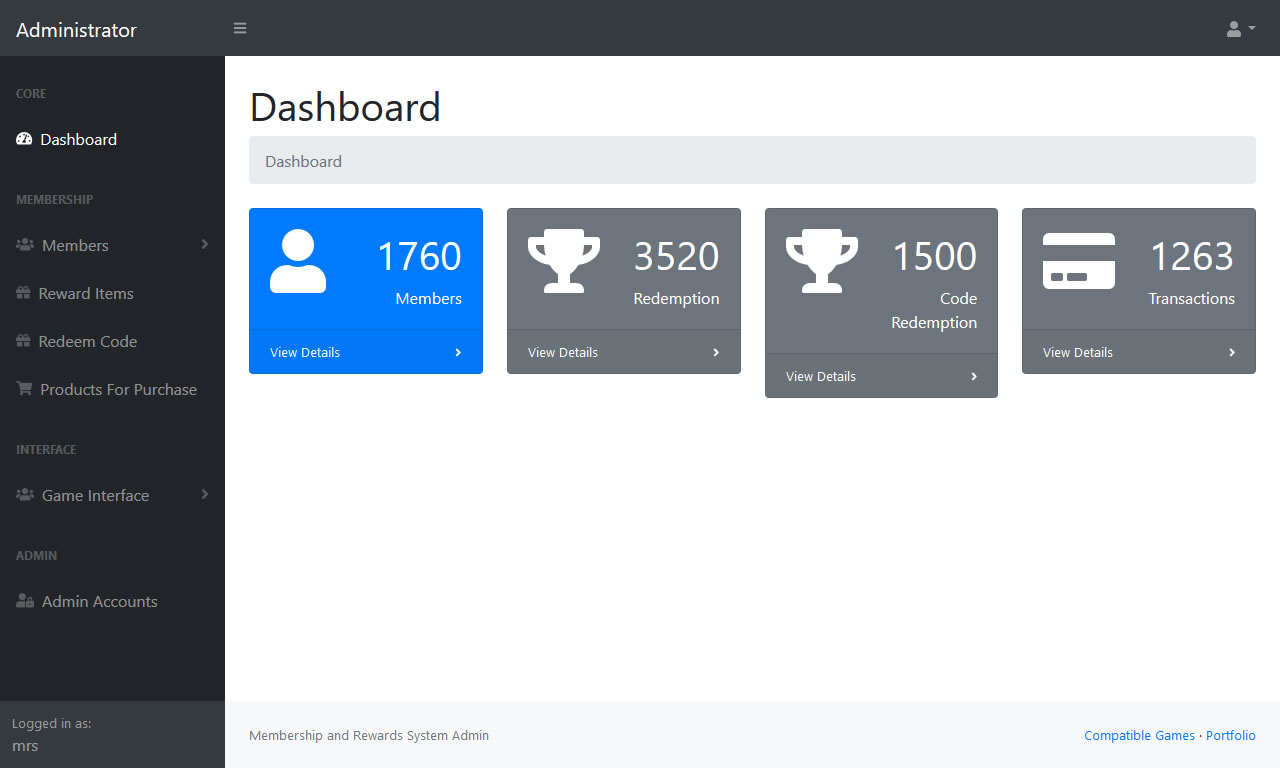The width and height of the screenshot is (1280, 768).
Task: View Details on the Code Redemption card
Action: 820,376
